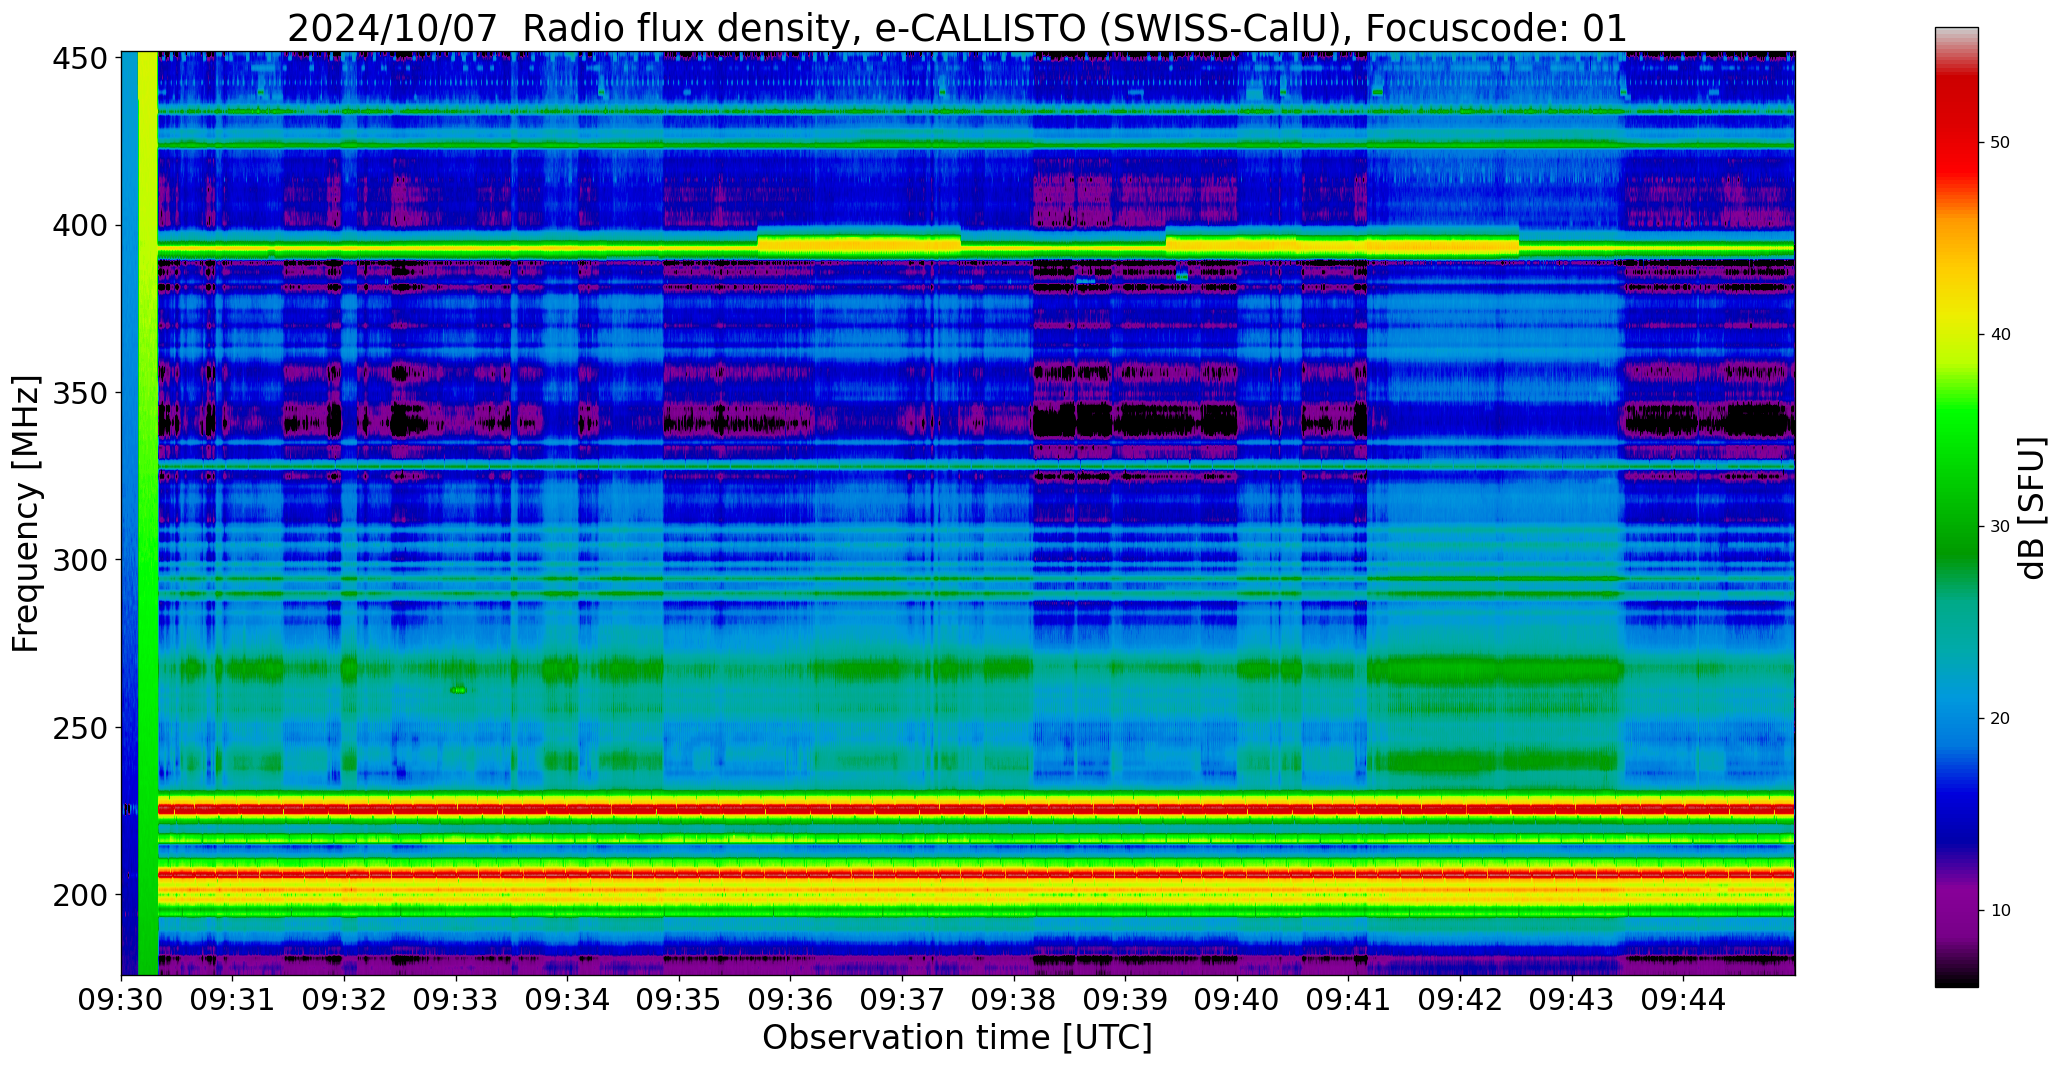Click the 200 frequency tick label
2062x1067 pixels.
(x=79, y=894)
